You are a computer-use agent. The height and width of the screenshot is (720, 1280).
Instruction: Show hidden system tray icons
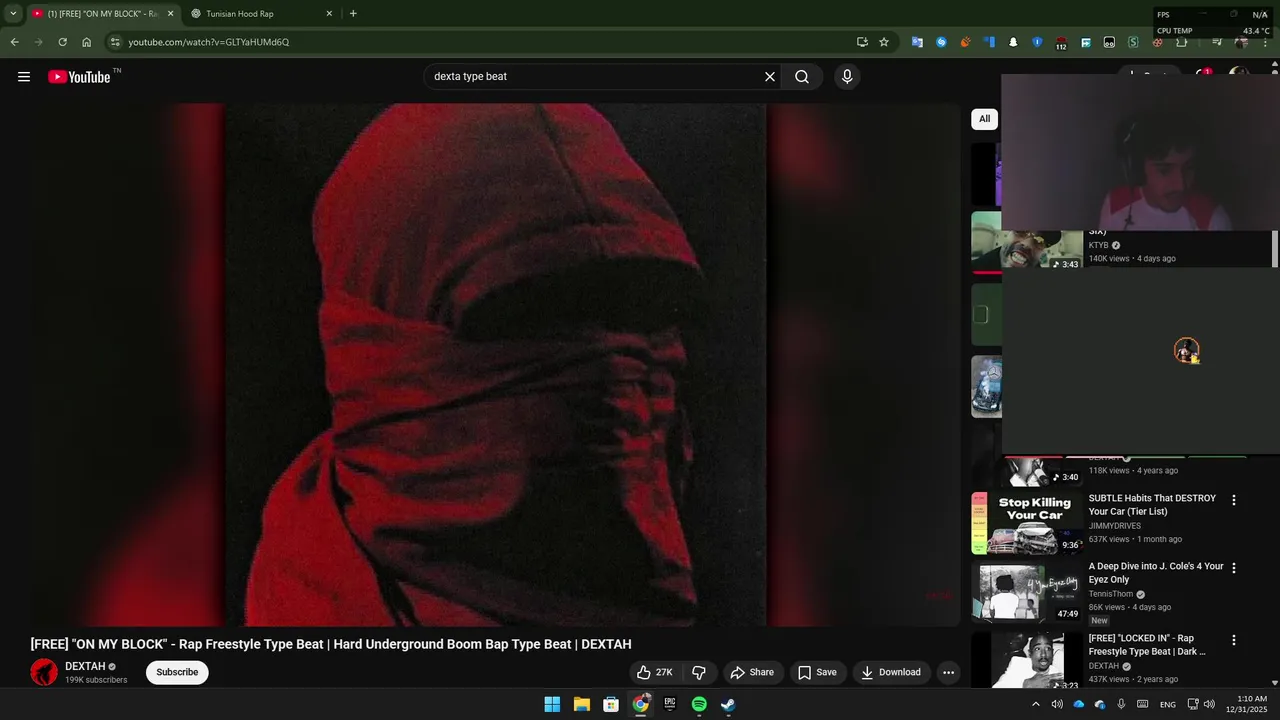[x=1035, y=704]
